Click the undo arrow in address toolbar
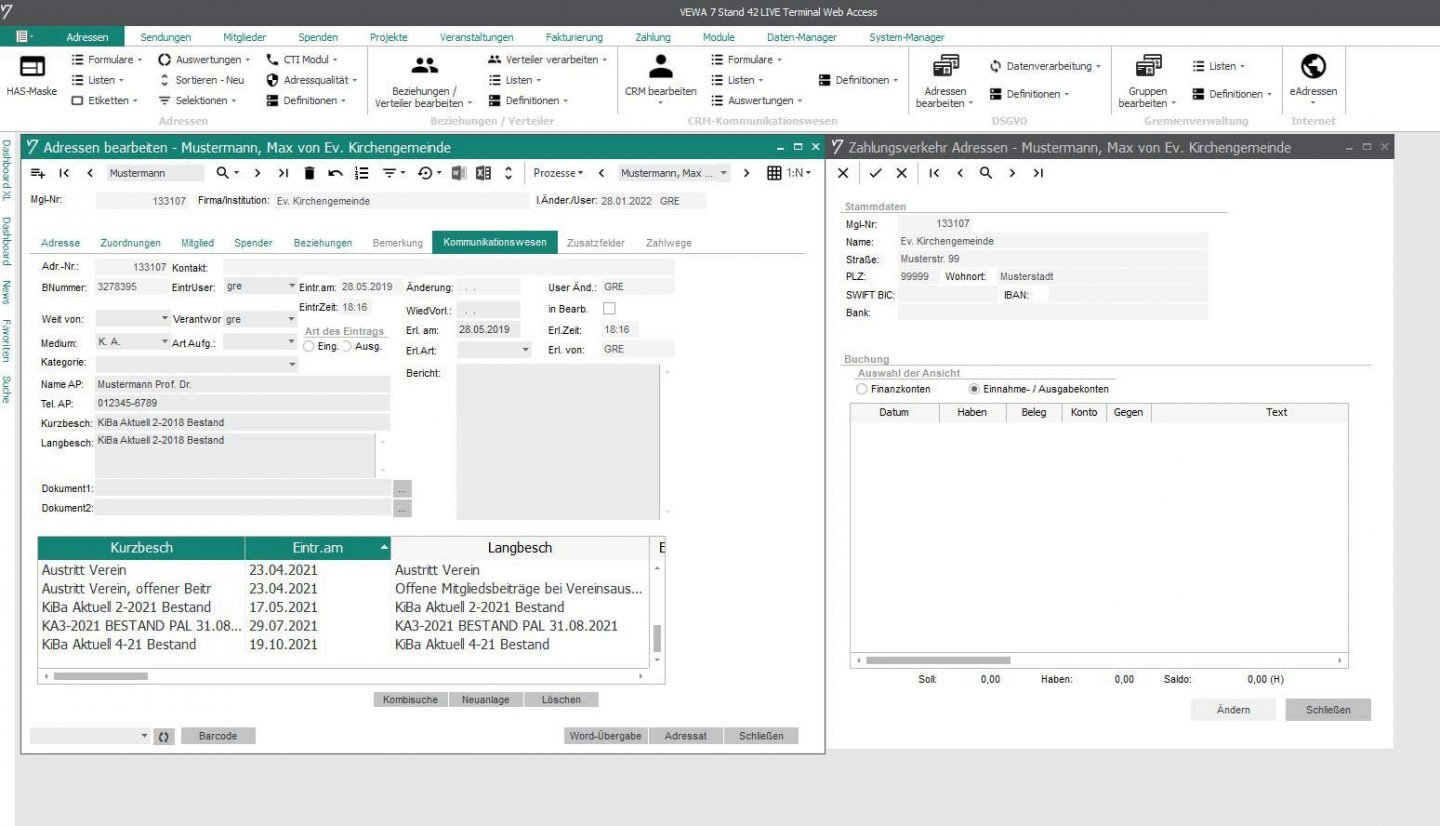Viewport: 1440px width, 826px height. tap(335, 173)
